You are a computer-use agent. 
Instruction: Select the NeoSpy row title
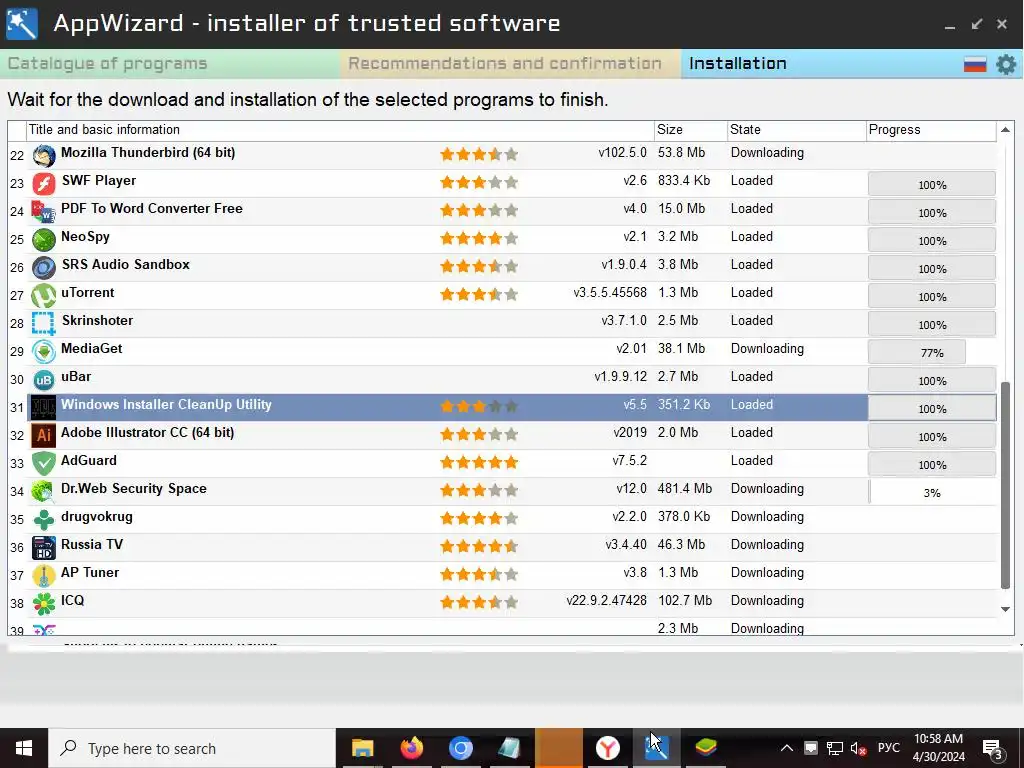coord(85,236)
